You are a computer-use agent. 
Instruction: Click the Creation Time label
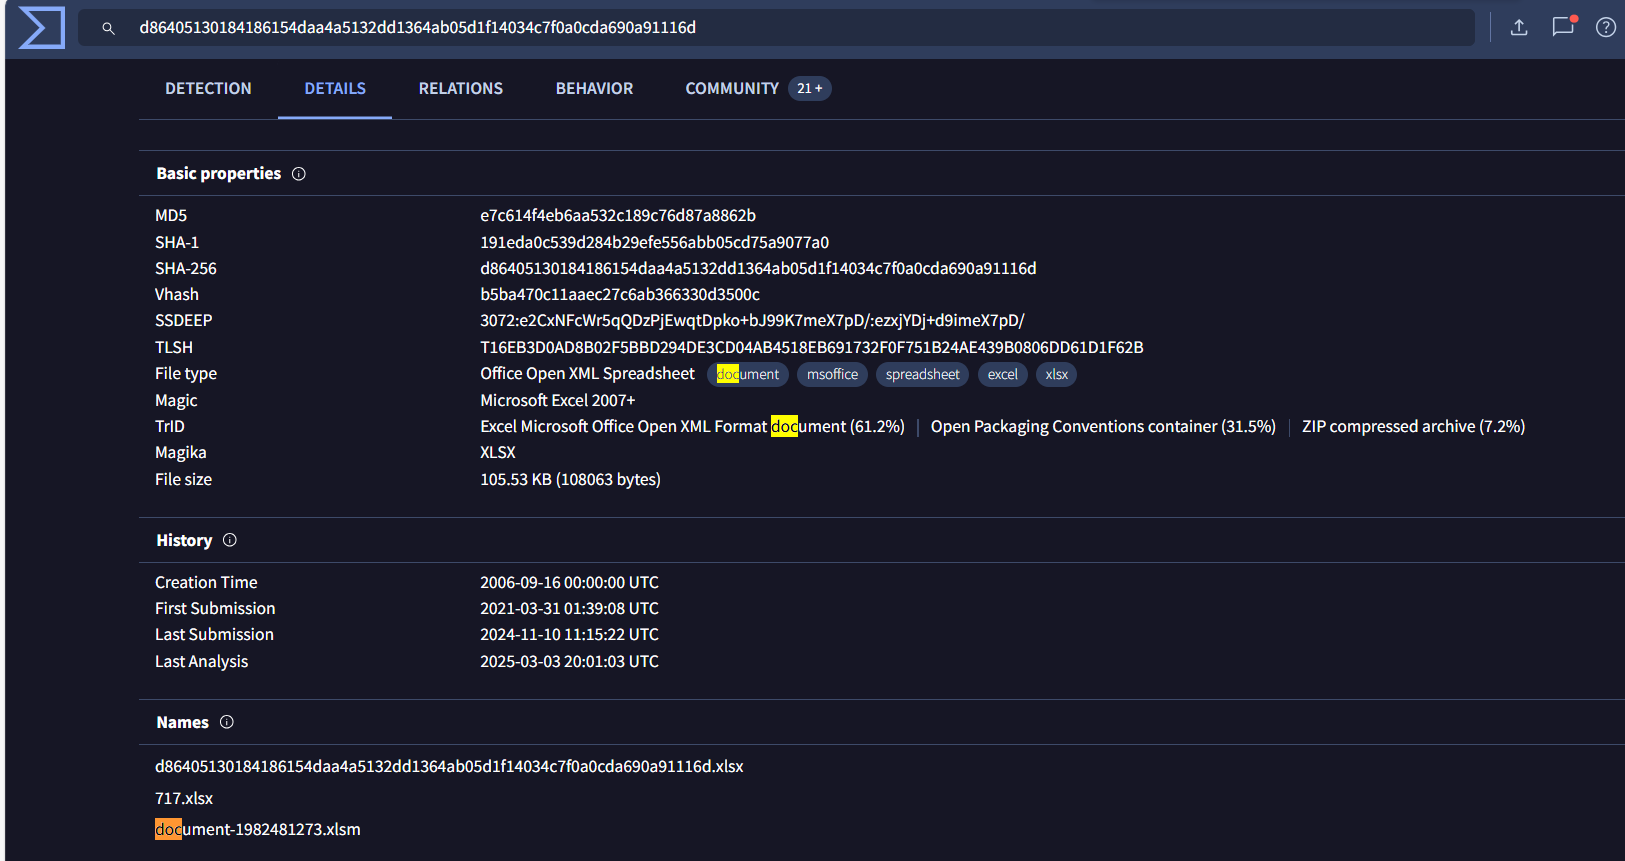206,582
